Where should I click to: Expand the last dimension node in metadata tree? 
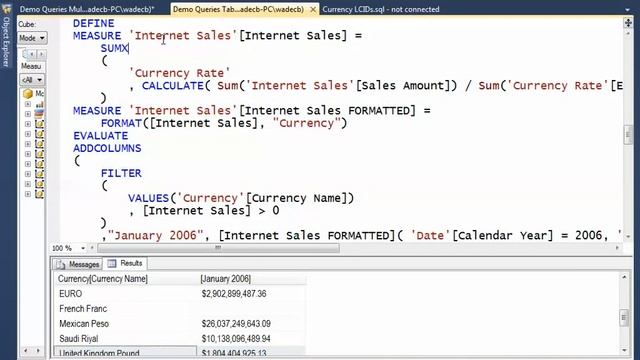click(28, 194)
